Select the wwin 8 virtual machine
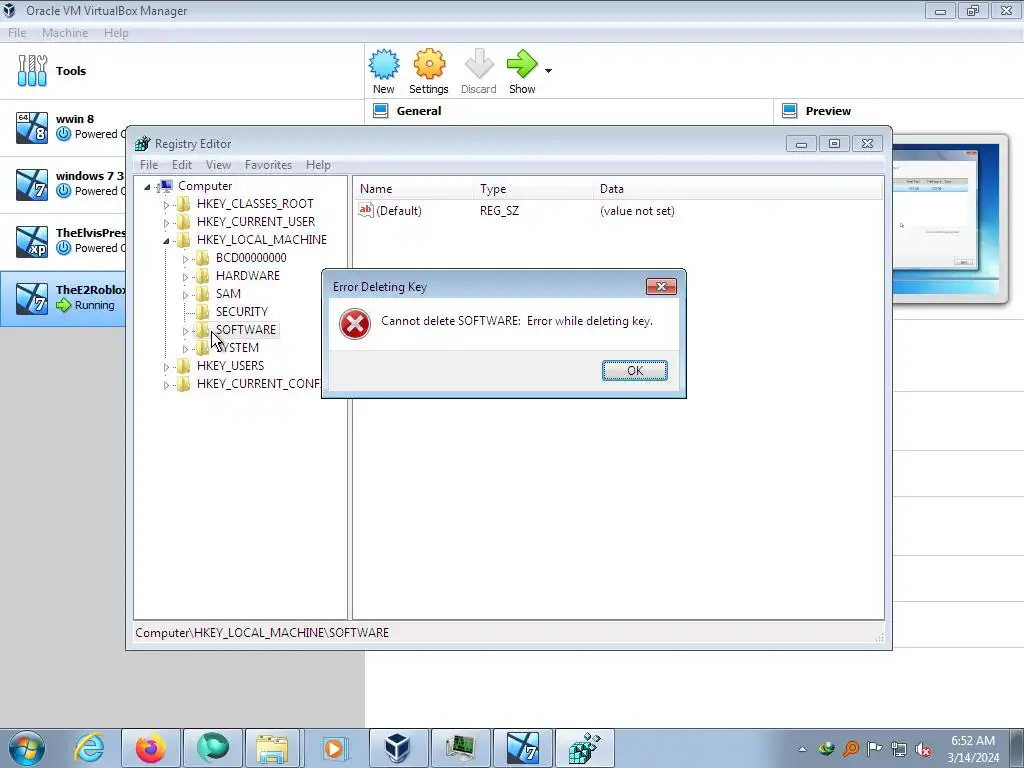Viewport: 1024px width, 768px height. pyautogui.click(x=63, y=127)
